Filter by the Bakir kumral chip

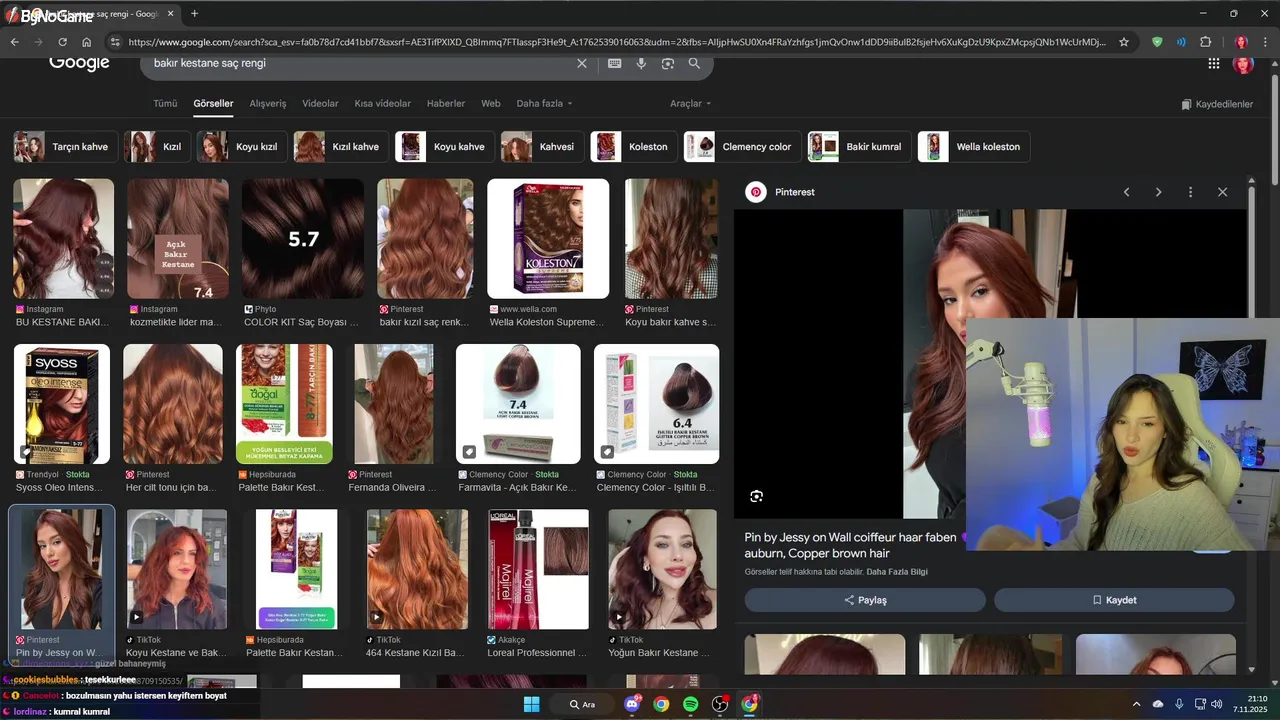pos(860,147)
